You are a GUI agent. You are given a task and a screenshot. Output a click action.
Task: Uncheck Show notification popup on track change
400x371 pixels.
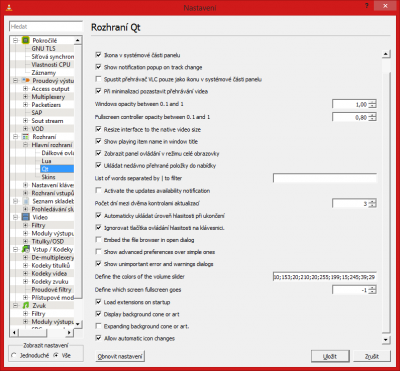(98, 67)
